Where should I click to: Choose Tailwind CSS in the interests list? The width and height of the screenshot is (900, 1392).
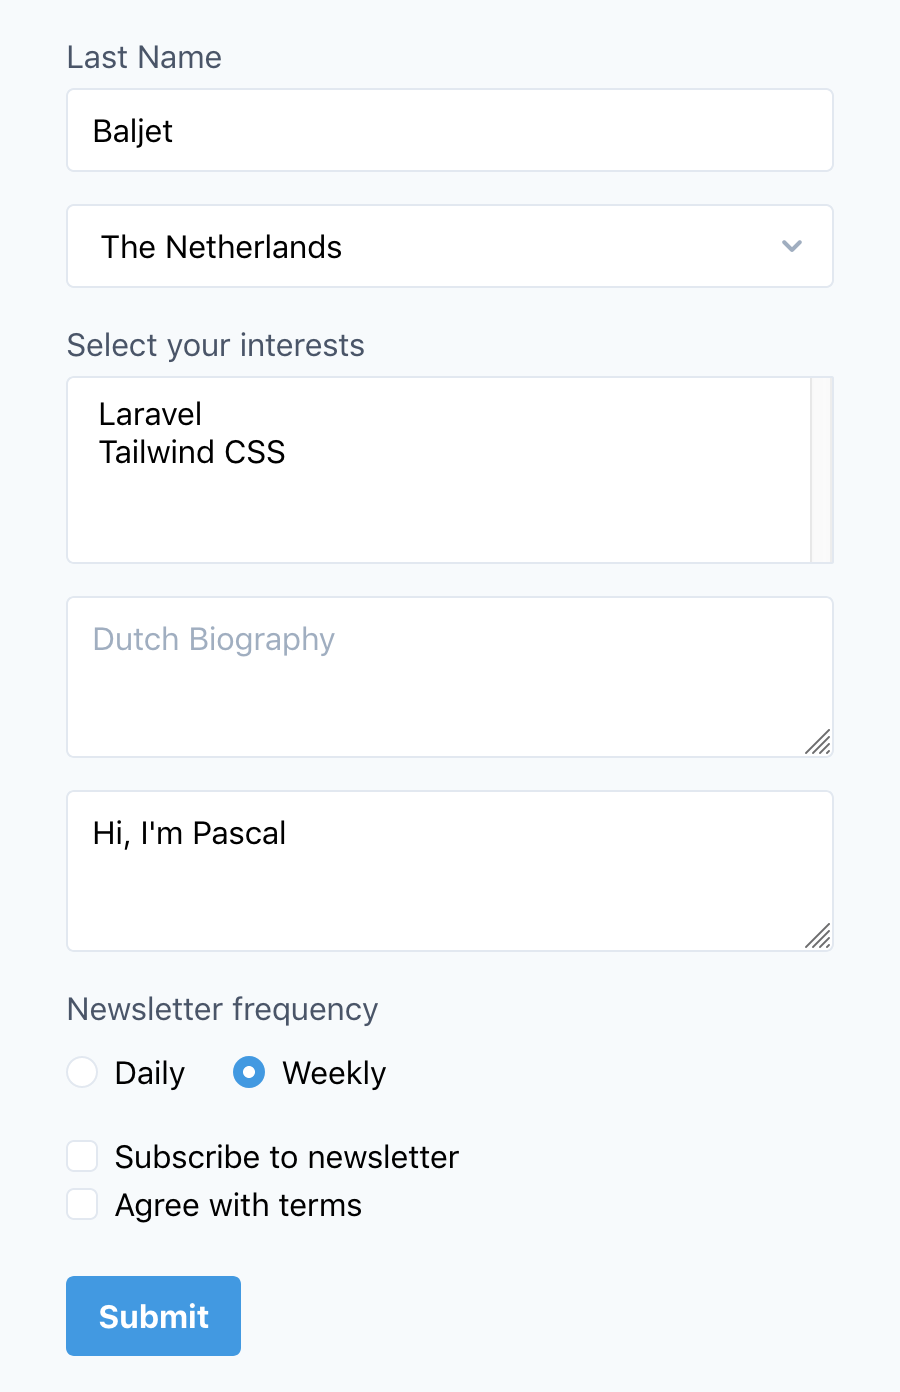tap(192, 452)
